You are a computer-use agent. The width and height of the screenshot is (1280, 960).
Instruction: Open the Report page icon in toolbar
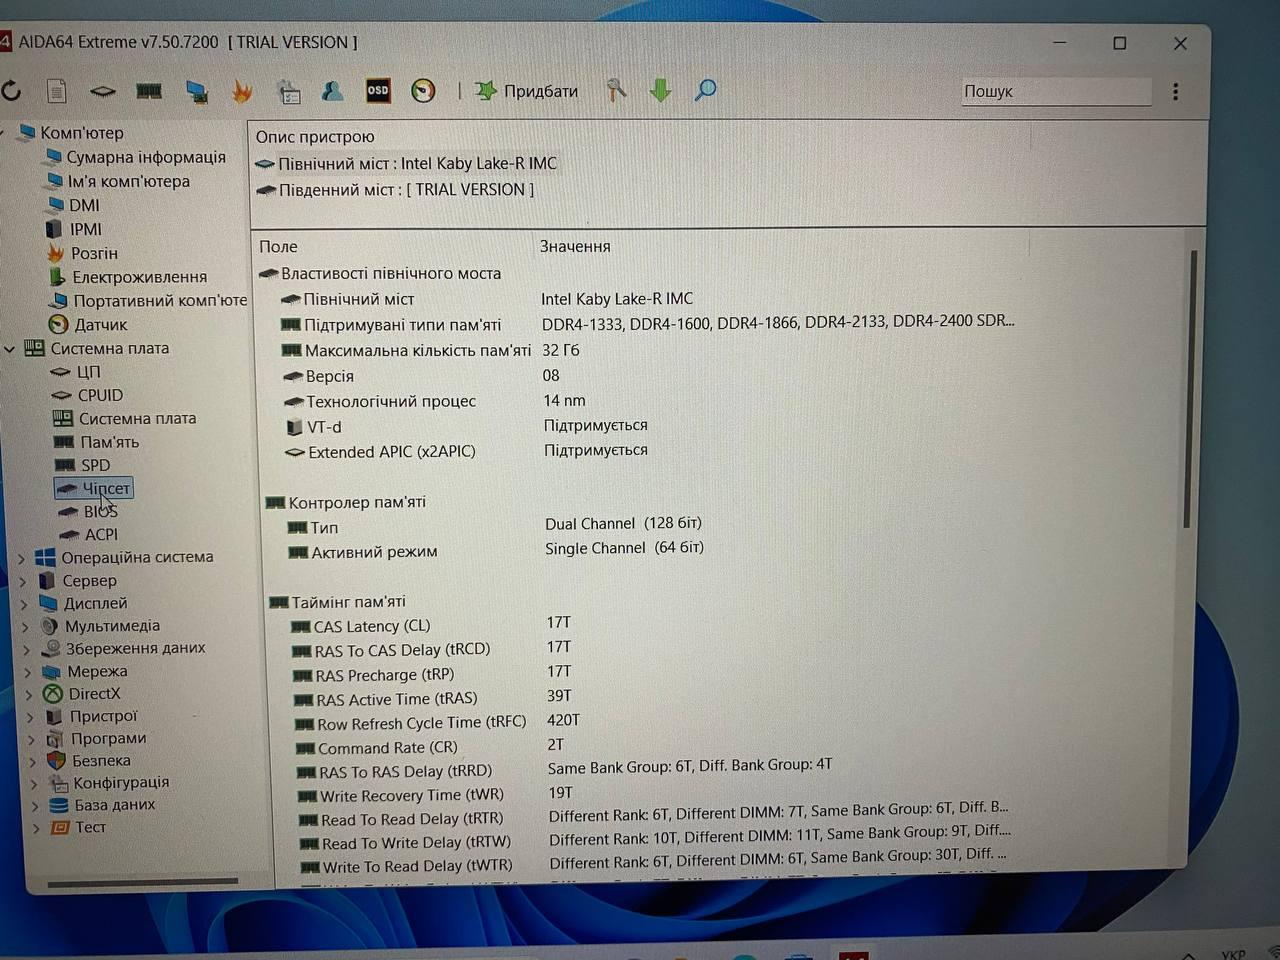coord(57,91)
